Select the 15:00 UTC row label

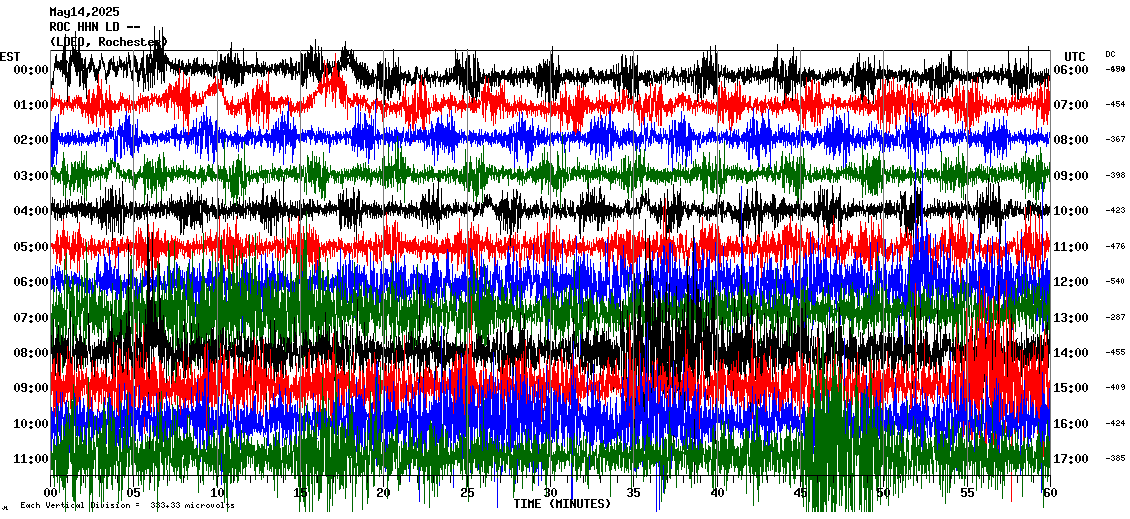(1071, 388)
